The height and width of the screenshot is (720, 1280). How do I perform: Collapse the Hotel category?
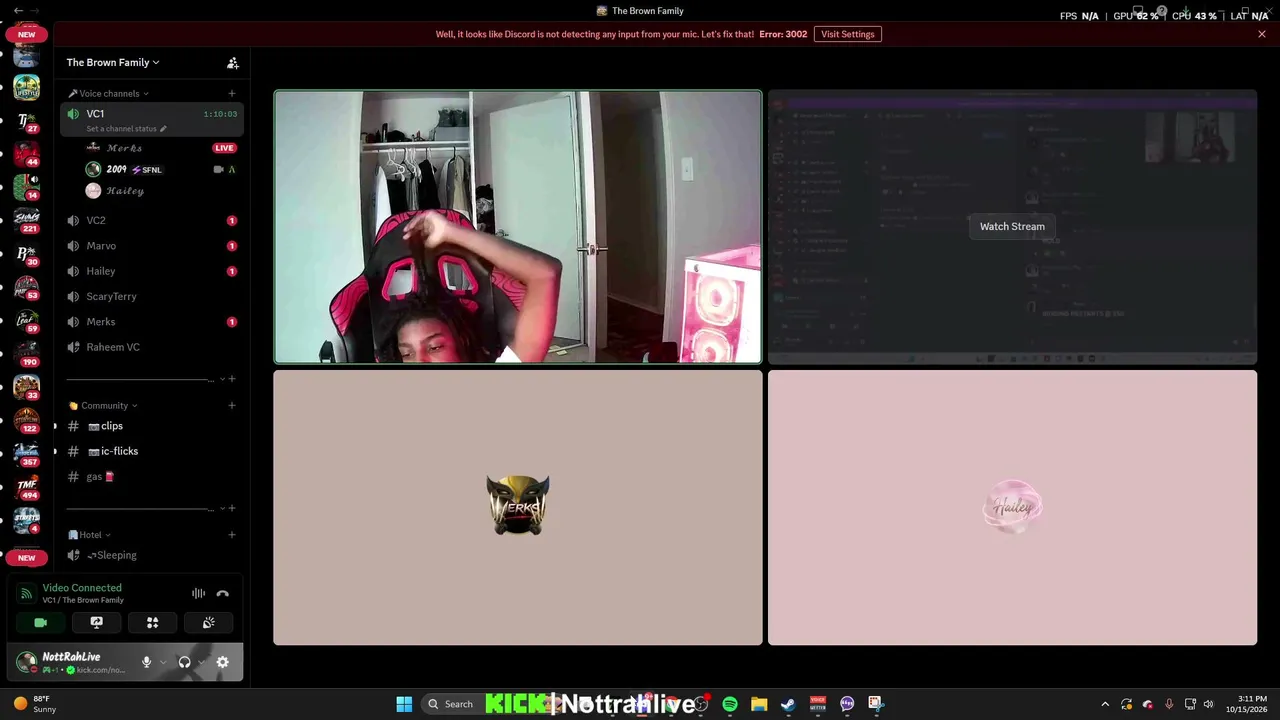(90, 535)
